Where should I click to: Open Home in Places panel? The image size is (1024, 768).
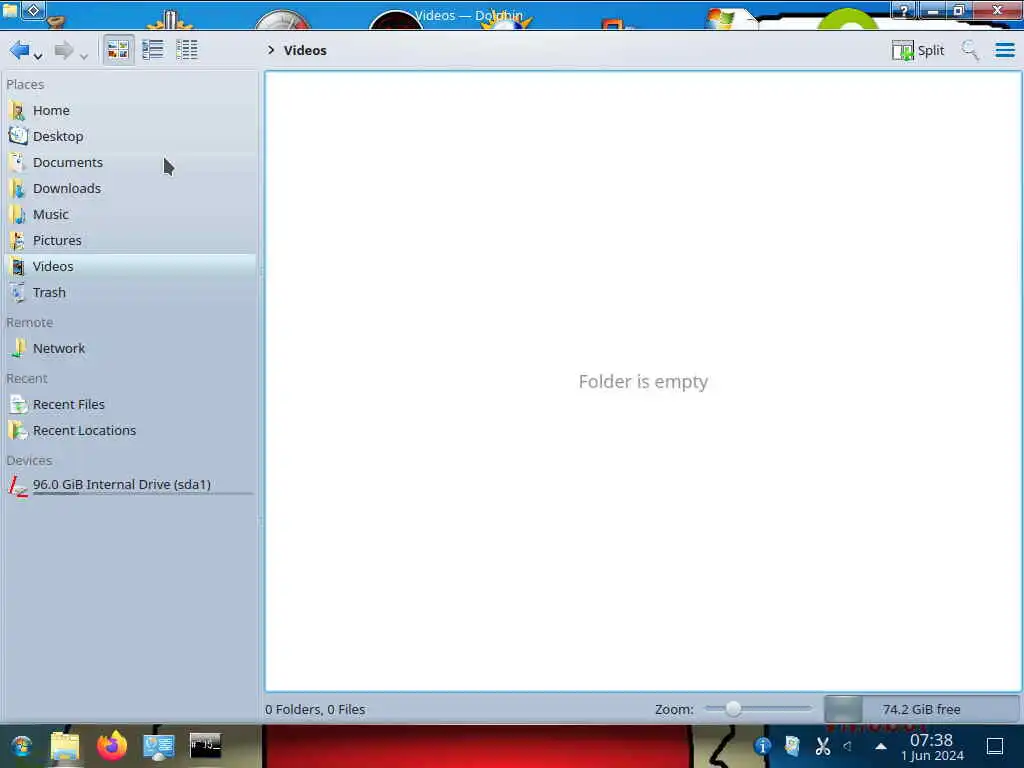(x=131, y=110)
